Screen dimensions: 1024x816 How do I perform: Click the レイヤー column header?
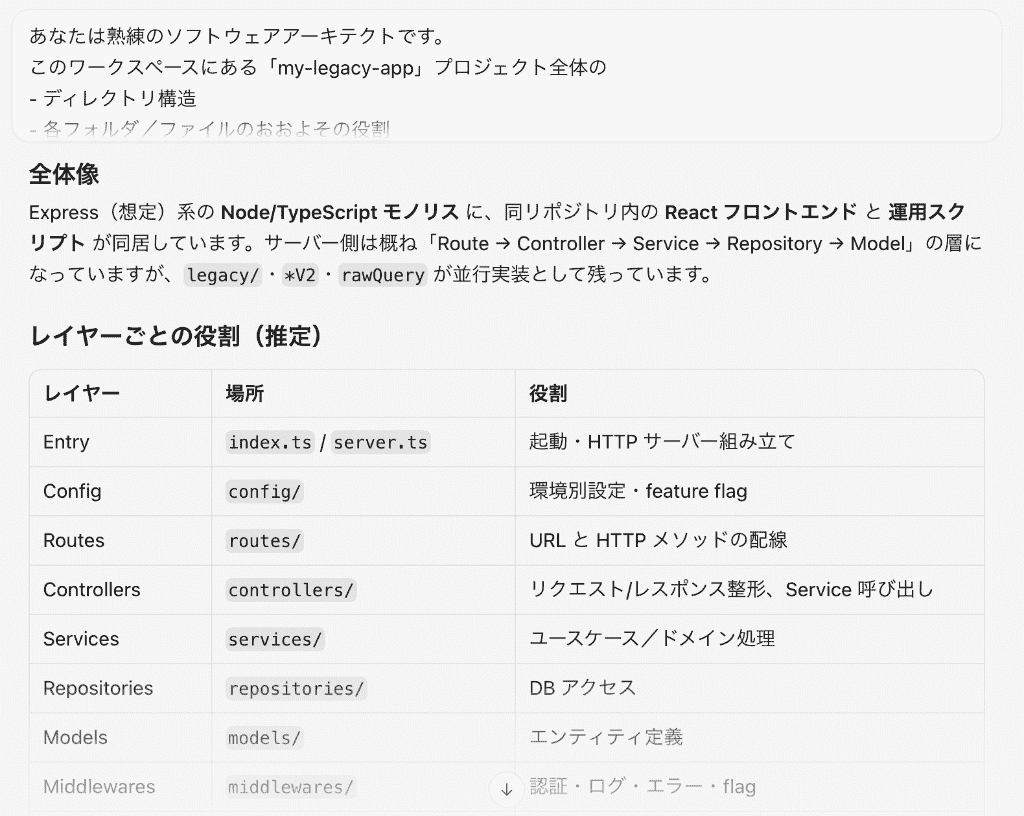point(82,394)
